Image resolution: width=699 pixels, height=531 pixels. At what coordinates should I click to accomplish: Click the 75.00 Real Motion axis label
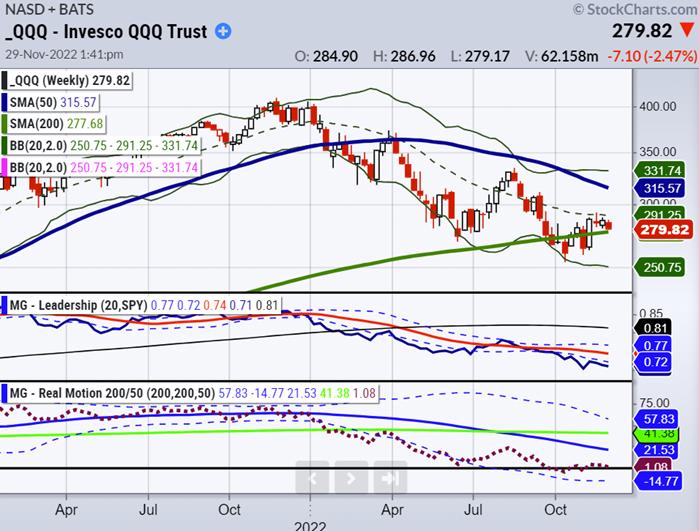click(654, 403)
